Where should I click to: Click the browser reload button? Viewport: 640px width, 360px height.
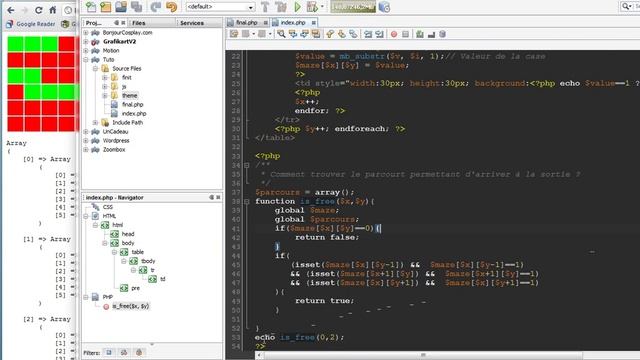(x=38, y=10)
